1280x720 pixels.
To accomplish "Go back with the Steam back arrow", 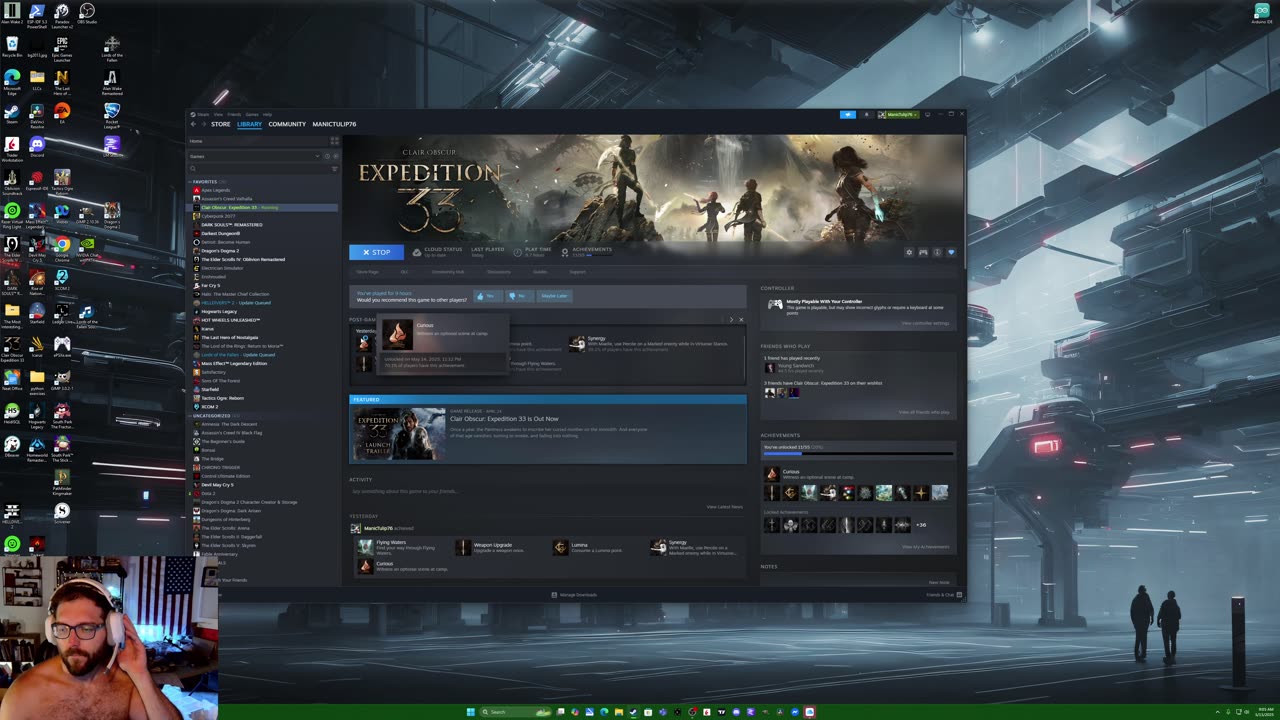I will pyautogui.click(x=193, y=124).
